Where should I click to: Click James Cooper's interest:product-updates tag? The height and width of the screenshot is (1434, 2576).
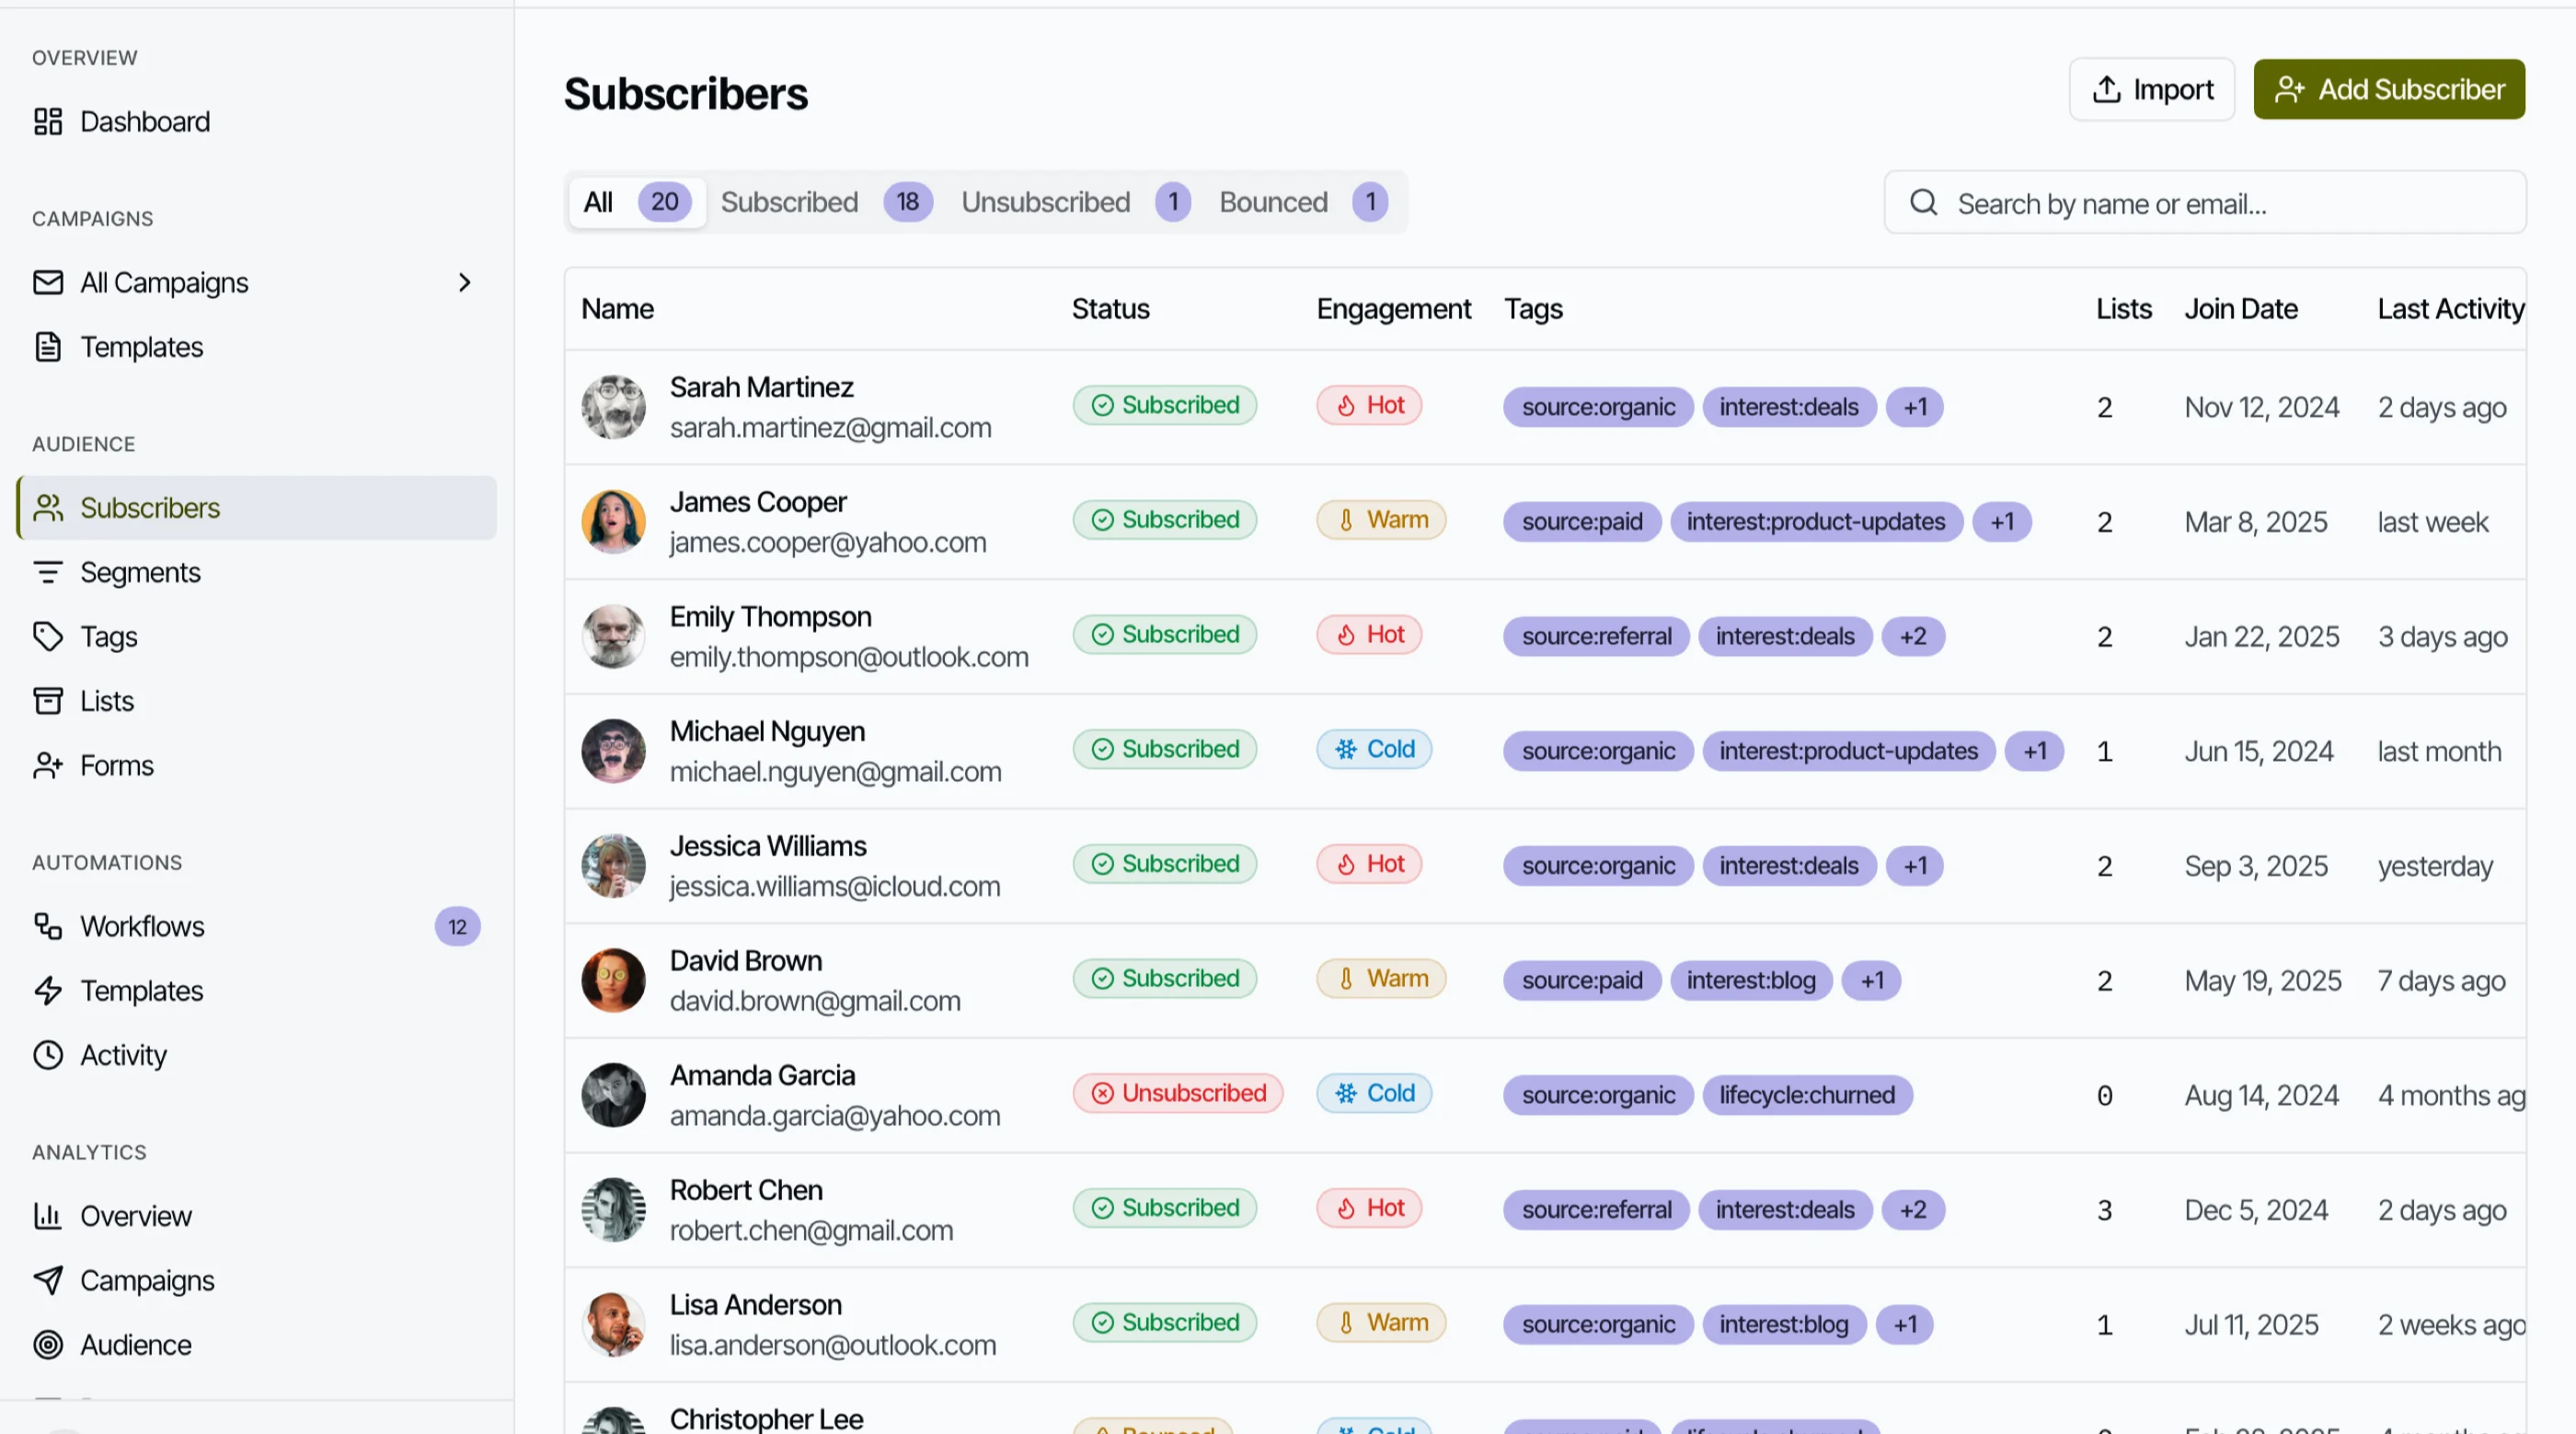click(1816, 522)
